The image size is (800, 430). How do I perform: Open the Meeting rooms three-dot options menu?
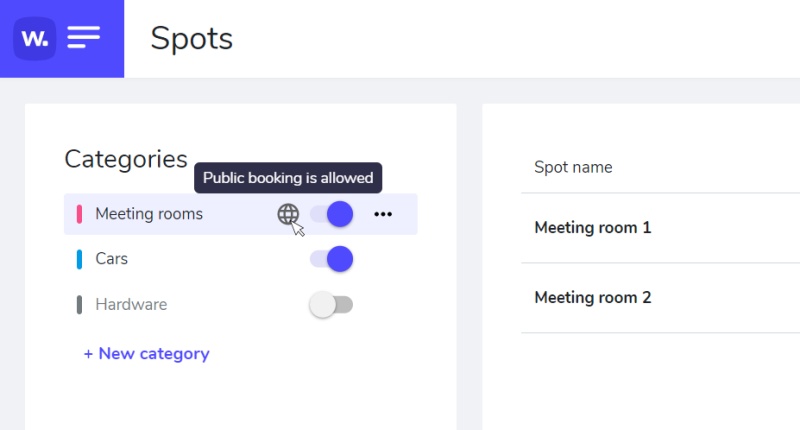pos(383,214)
